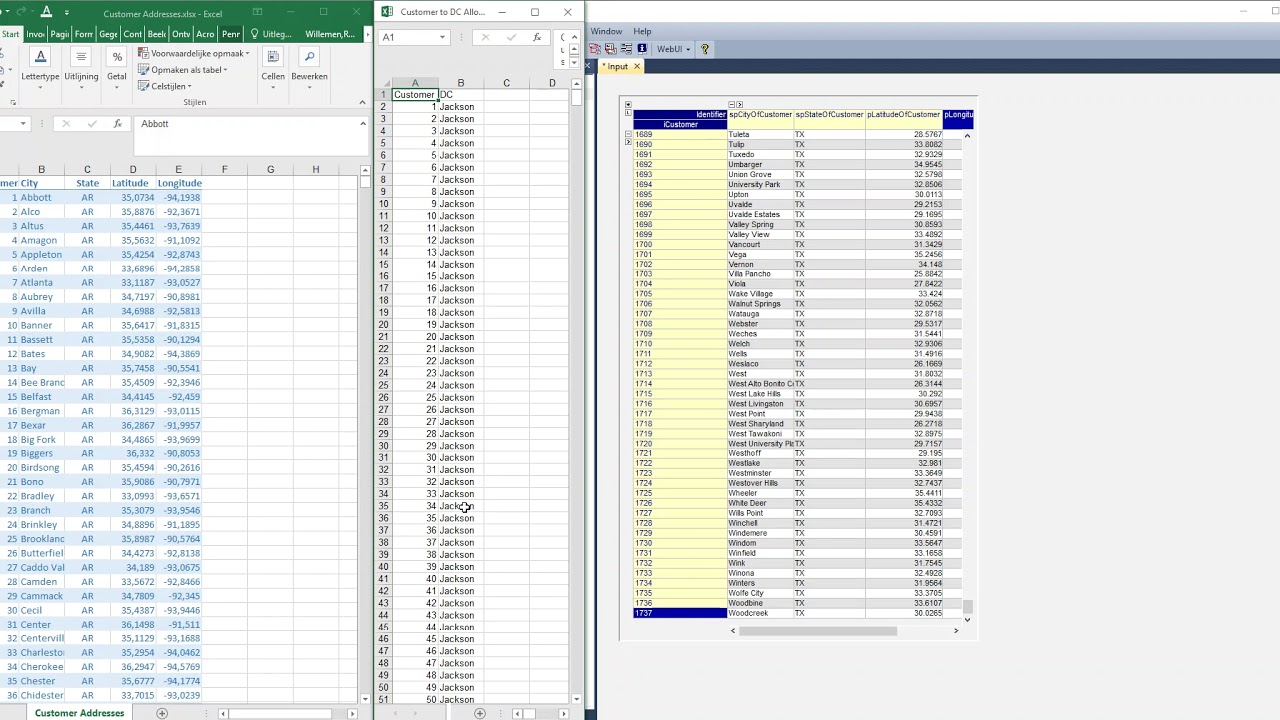Click AIMMS table horizontal scrollbar thumb
The width and height of the screenshot is (1280, 720).
click(817, 630)
